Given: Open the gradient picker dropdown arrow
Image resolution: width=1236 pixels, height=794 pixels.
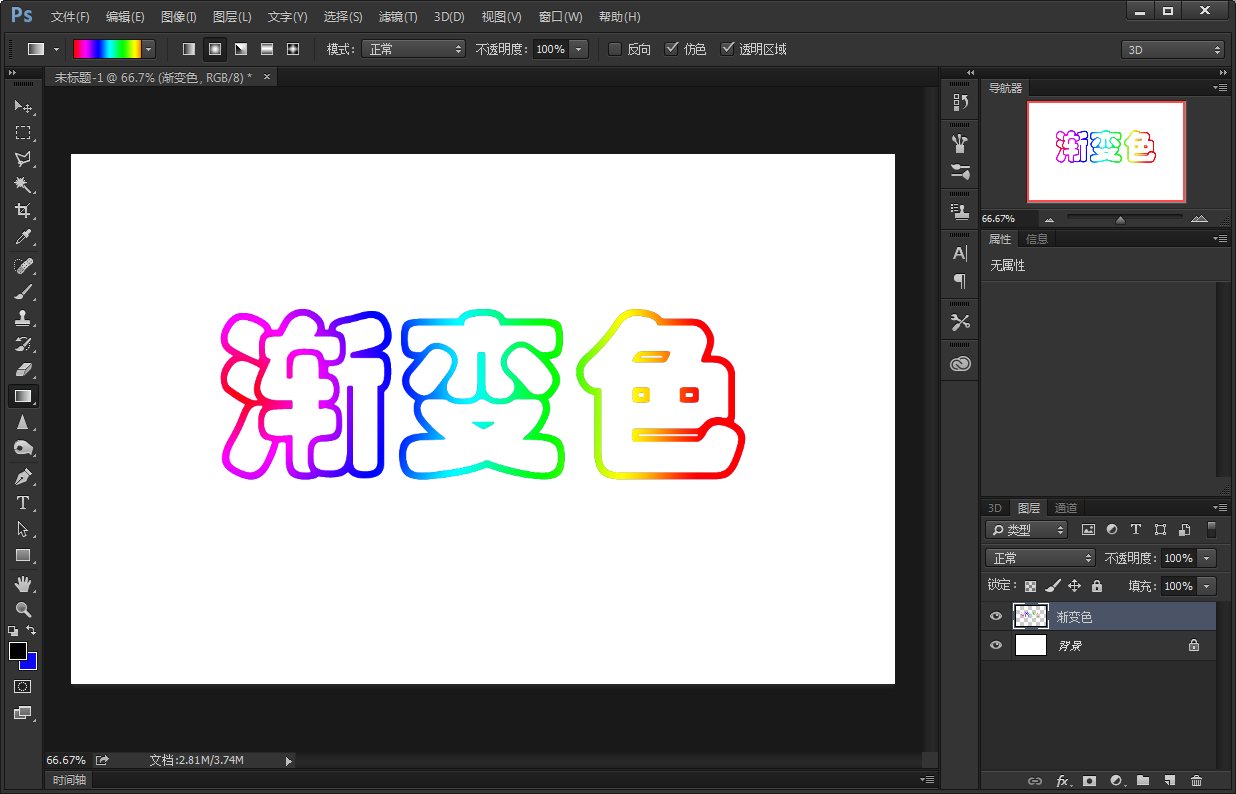Looking at the screenshot, I should [x=149, y=49].
